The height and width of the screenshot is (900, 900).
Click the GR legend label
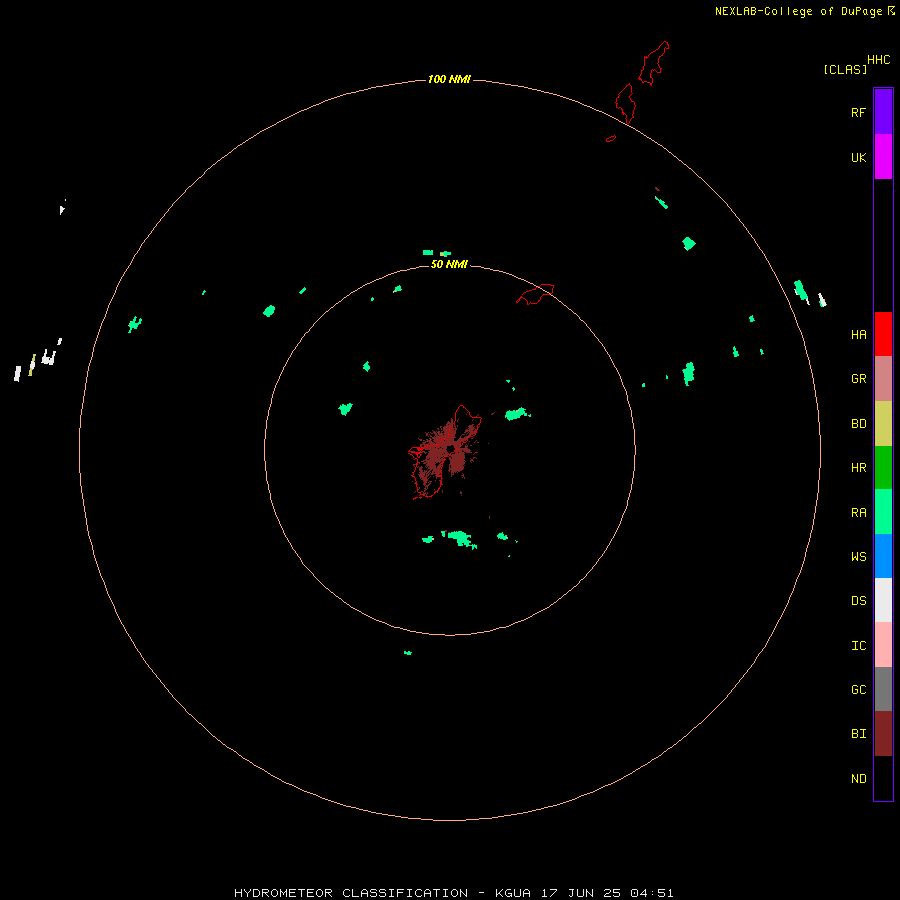click(x=858, y=379)
